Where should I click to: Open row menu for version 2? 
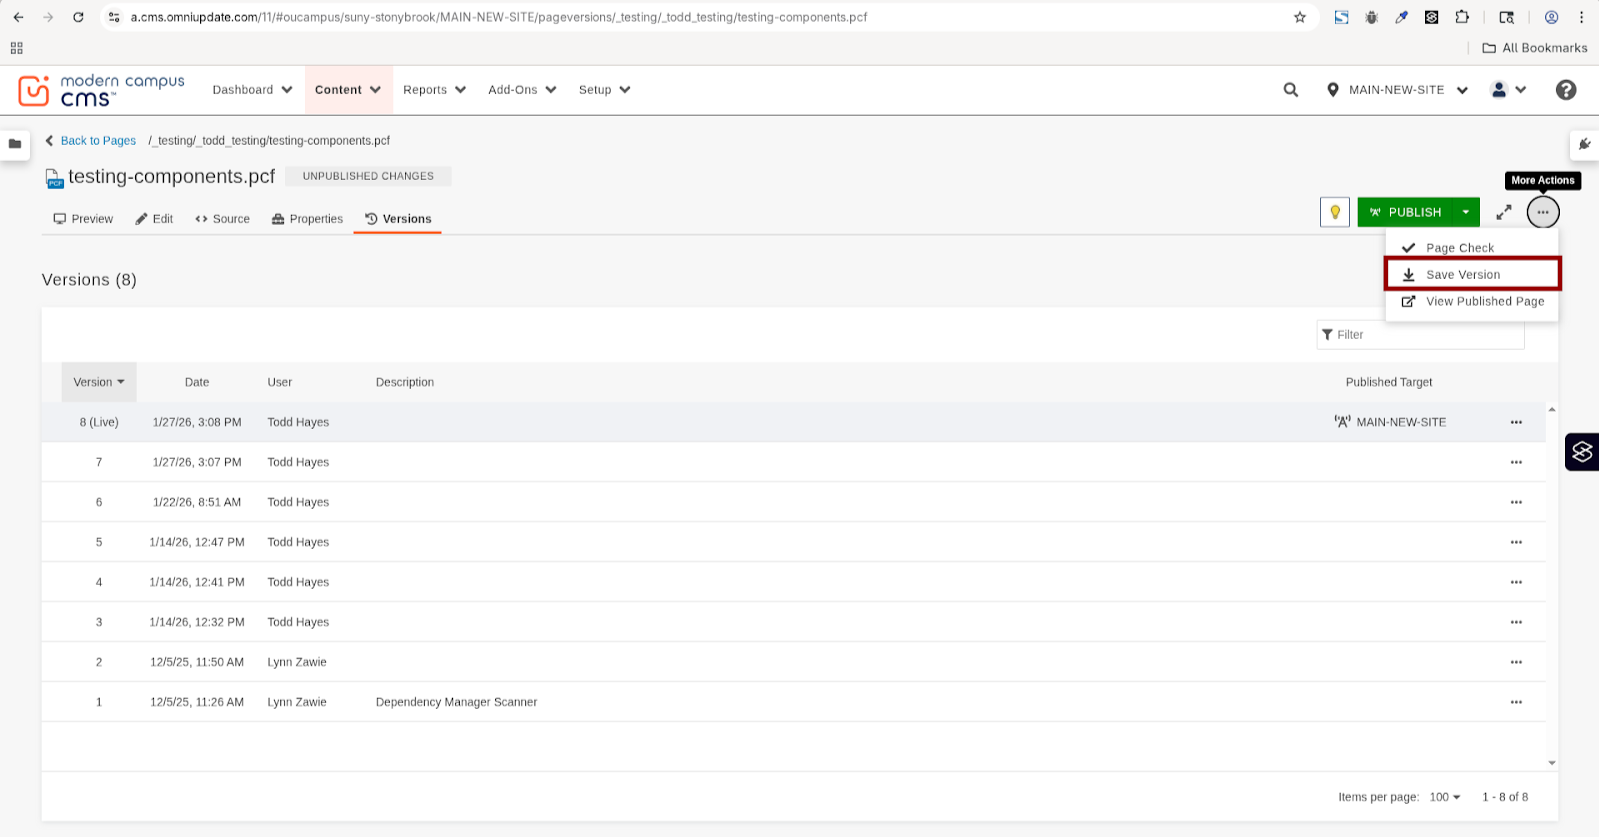1516,662
